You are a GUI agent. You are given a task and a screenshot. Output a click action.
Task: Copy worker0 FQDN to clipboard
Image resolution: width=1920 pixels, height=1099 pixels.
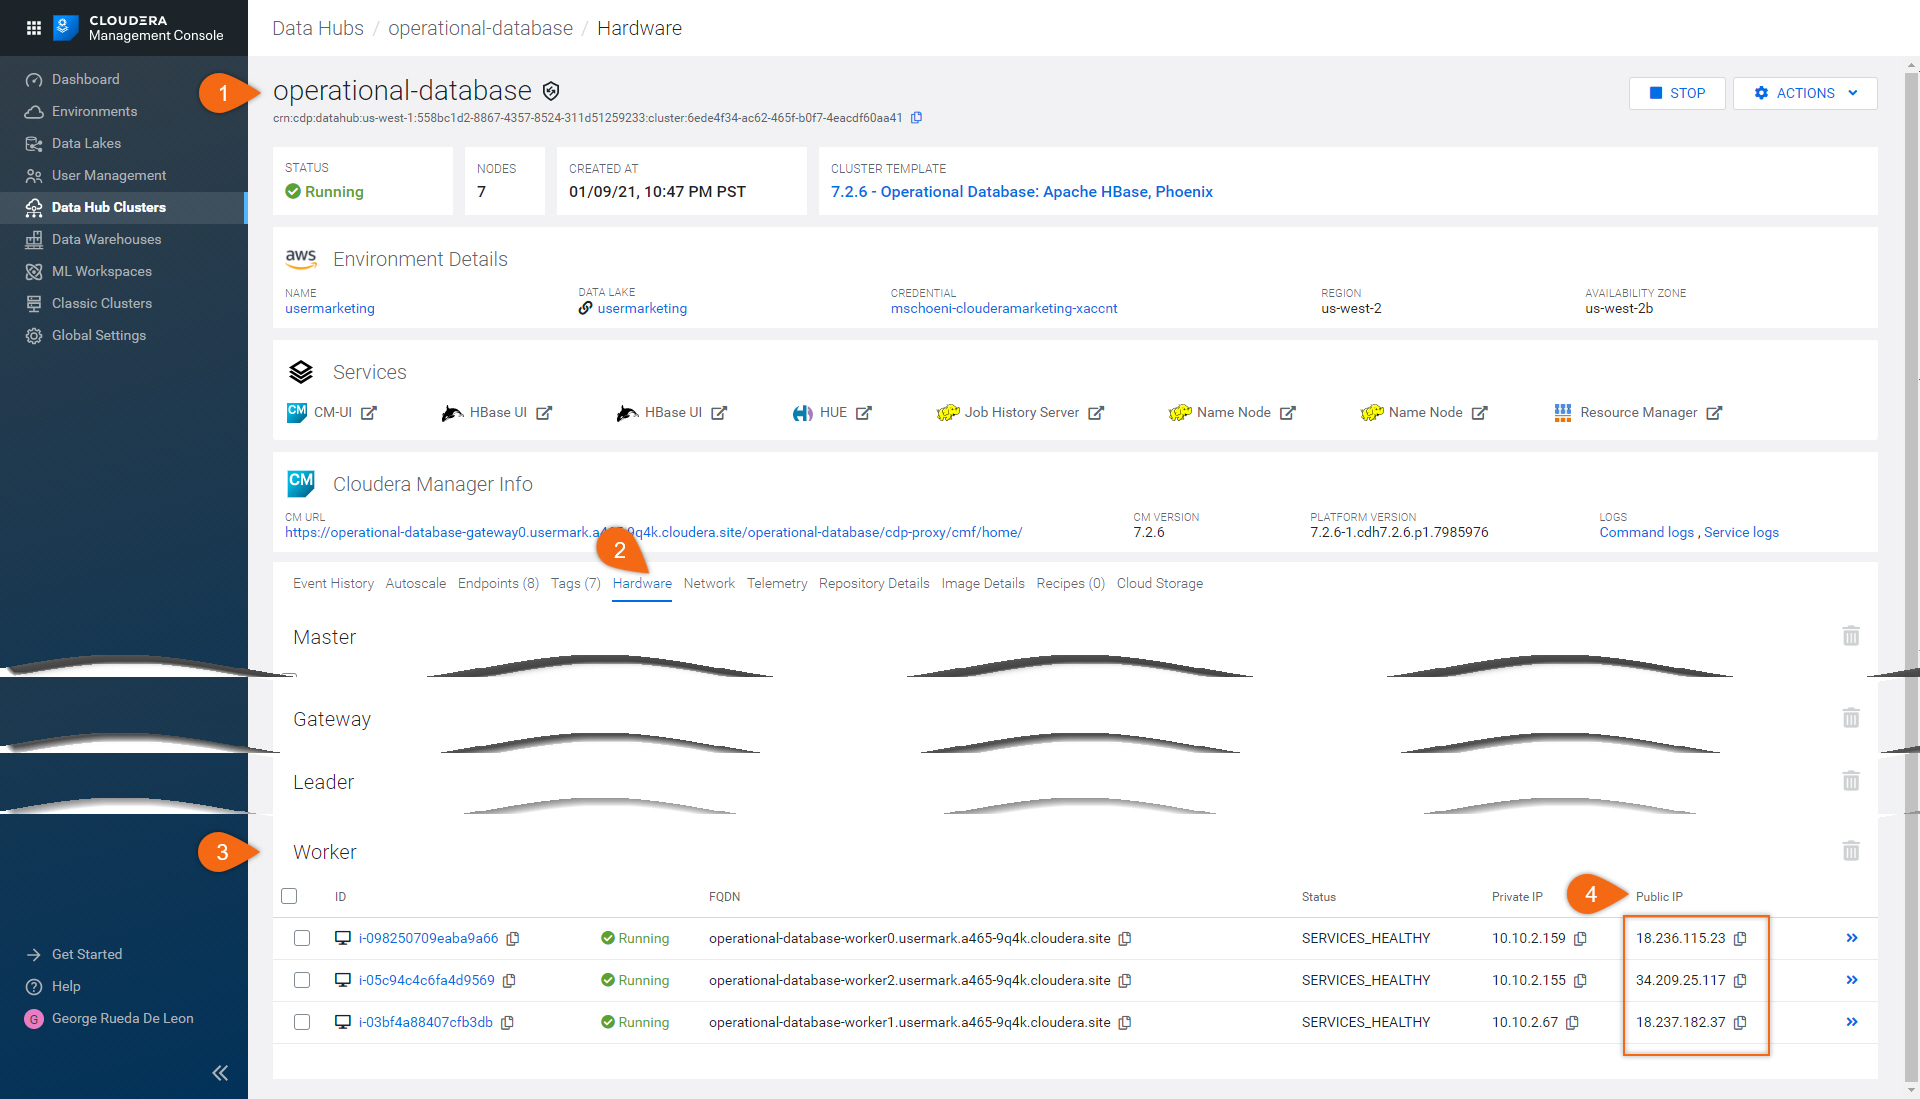pyautogui.click(x=1125, y=939)
